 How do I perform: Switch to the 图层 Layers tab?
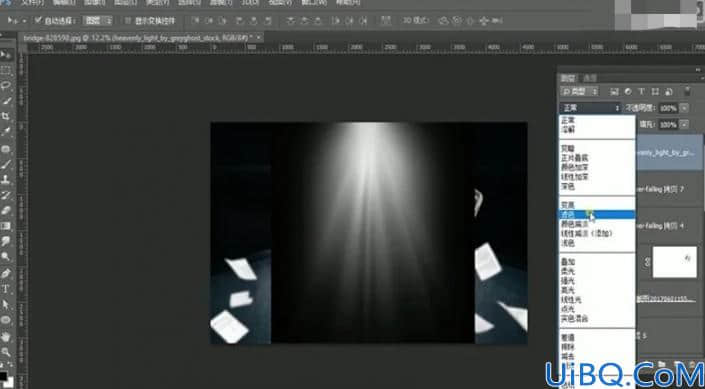coord(567,78)
